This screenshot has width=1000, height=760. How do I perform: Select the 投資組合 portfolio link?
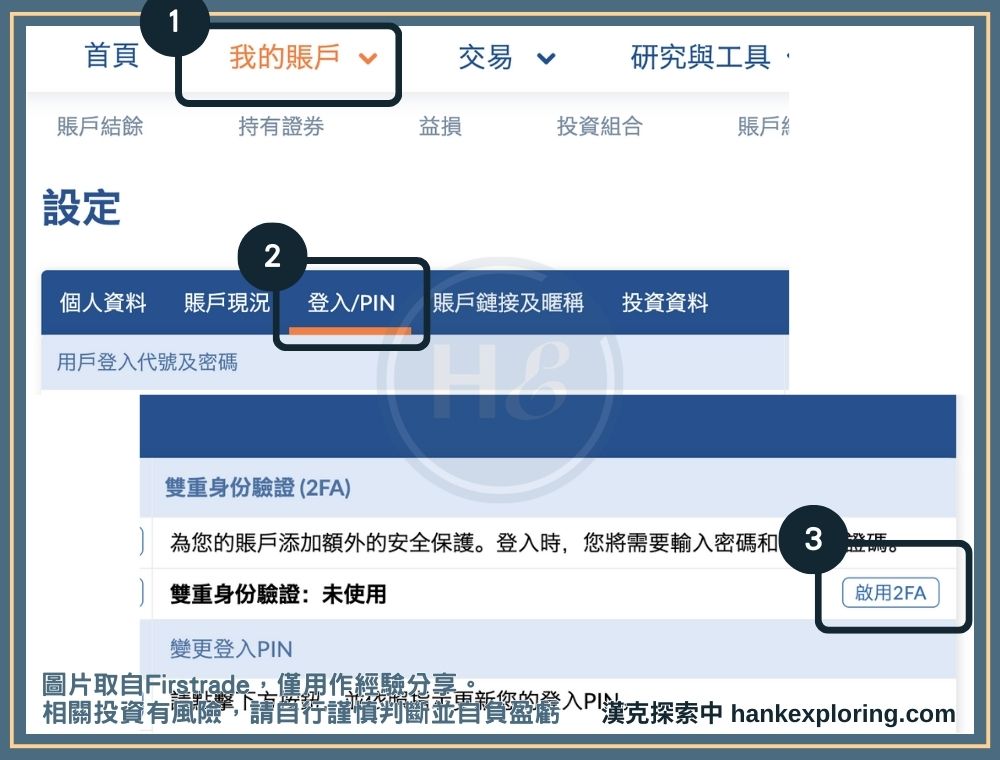[599, 126]
